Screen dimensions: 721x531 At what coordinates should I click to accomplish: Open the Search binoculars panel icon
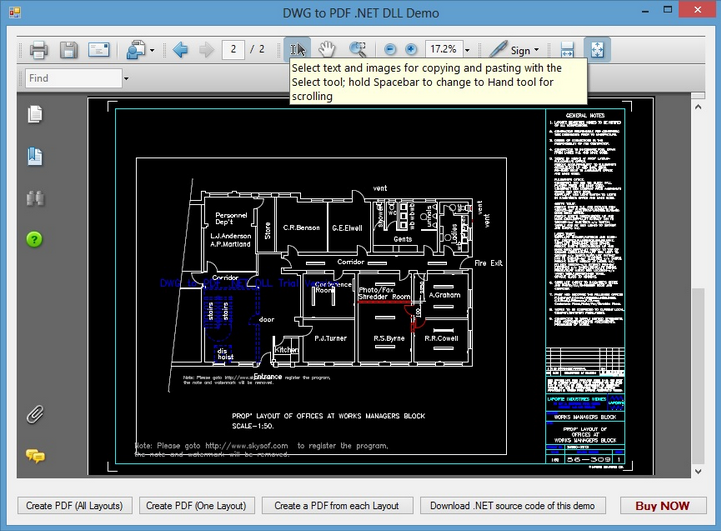(35, 198)
